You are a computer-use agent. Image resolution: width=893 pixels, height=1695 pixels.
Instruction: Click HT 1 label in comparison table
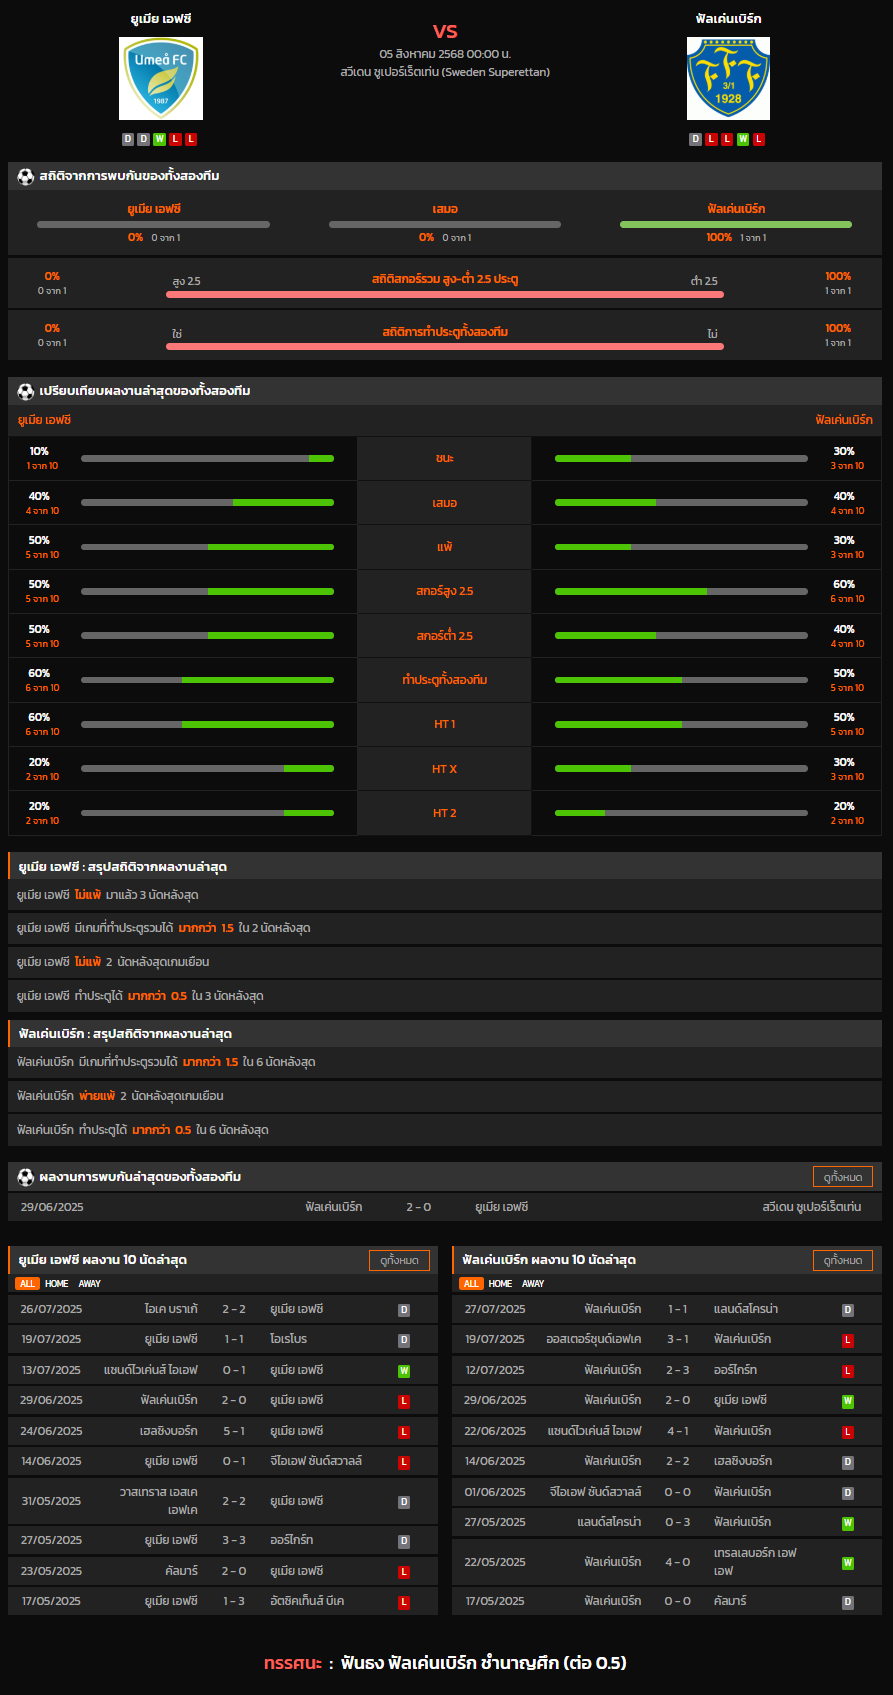[x=444, y=724]
